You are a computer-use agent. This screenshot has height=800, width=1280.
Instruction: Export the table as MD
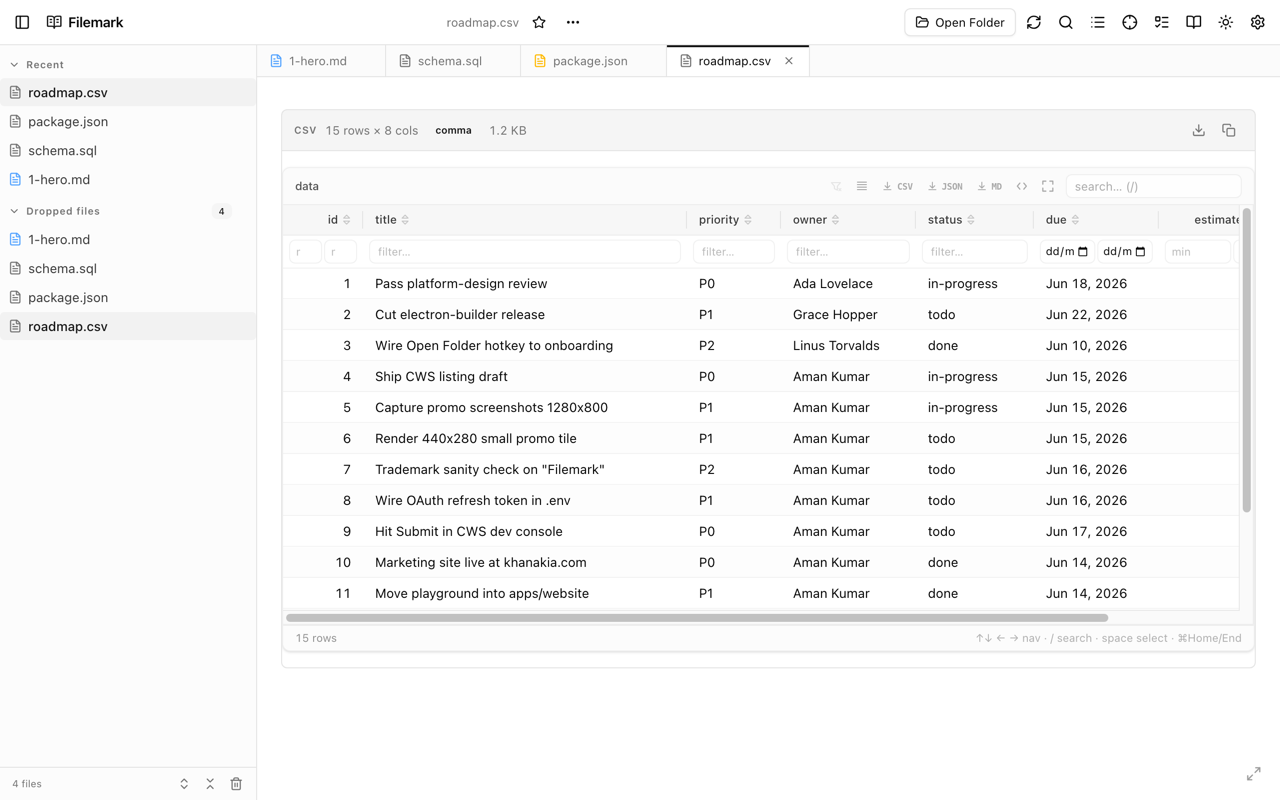(x=990, y=186)
